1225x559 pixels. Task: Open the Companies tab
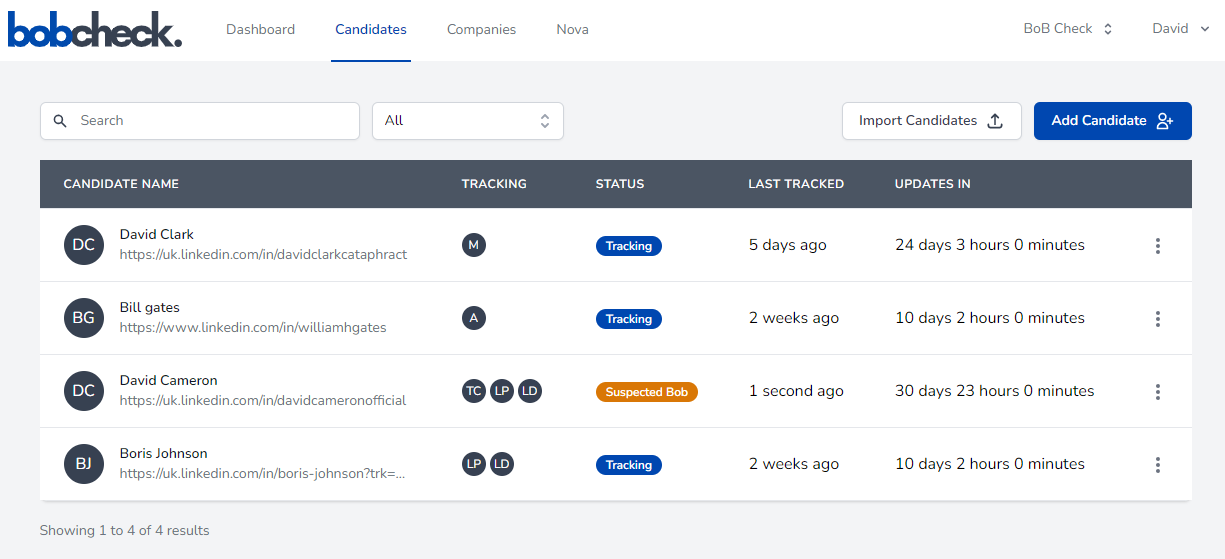tap(481, 30)
